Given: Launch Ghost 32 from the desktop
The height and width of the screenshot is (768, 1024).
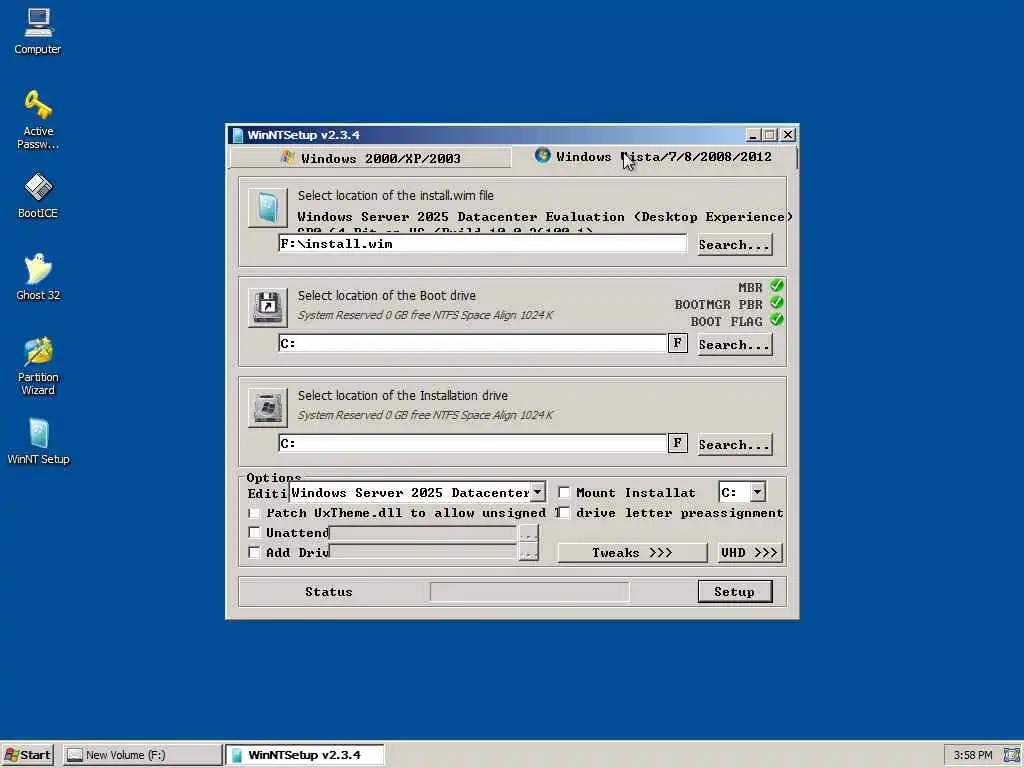Looking at the screenshot, I should pyautogui.click(x=38, y=277).
